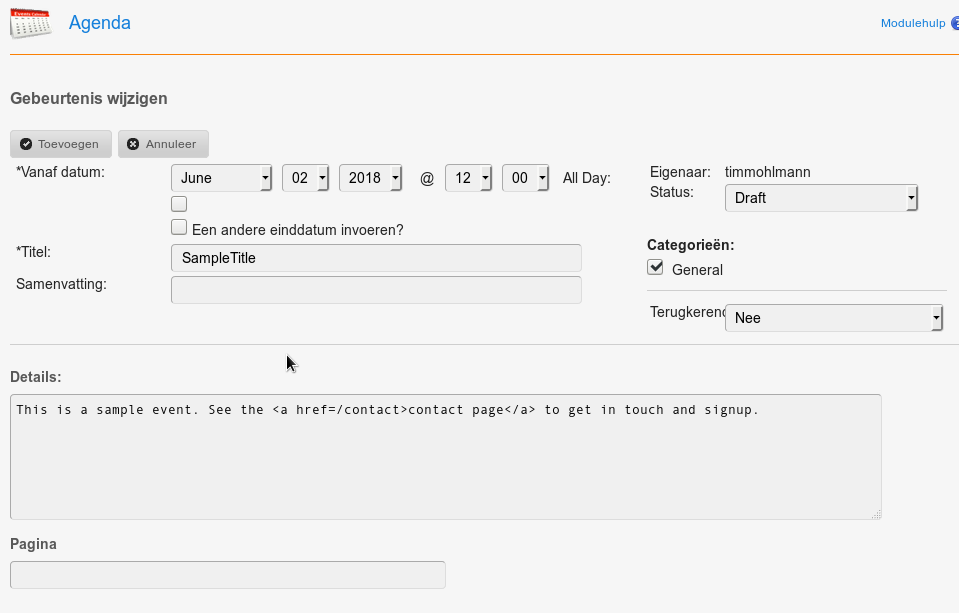Image resolution: width=959 pixels, height=613 pixels.
Task: Open the Modulehulp link
Action: tap(912, 23)
